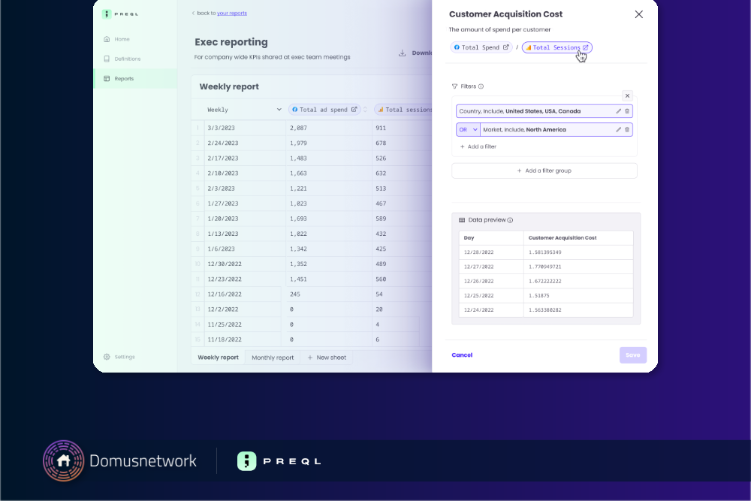Select the 1,979 ad spend cell
Viewport: 751px width, 501px height.
329,143
